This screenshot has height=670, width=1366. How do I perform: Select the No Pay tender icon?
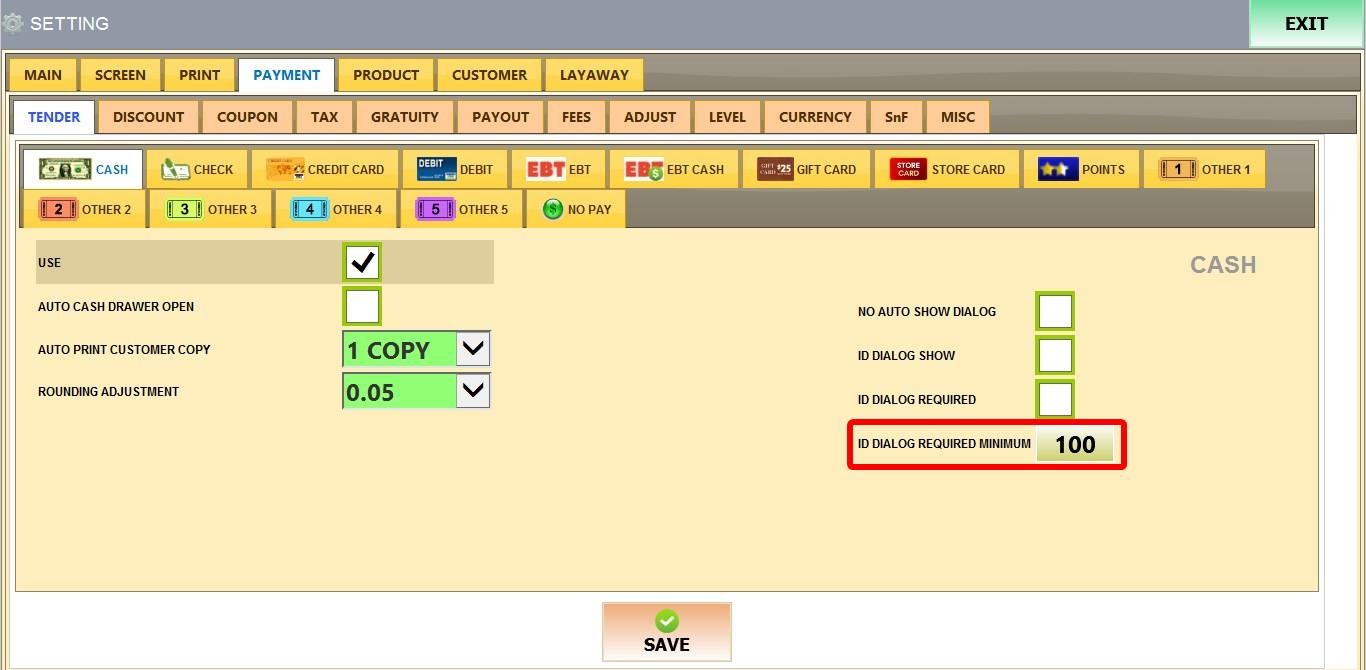(553, 209)
